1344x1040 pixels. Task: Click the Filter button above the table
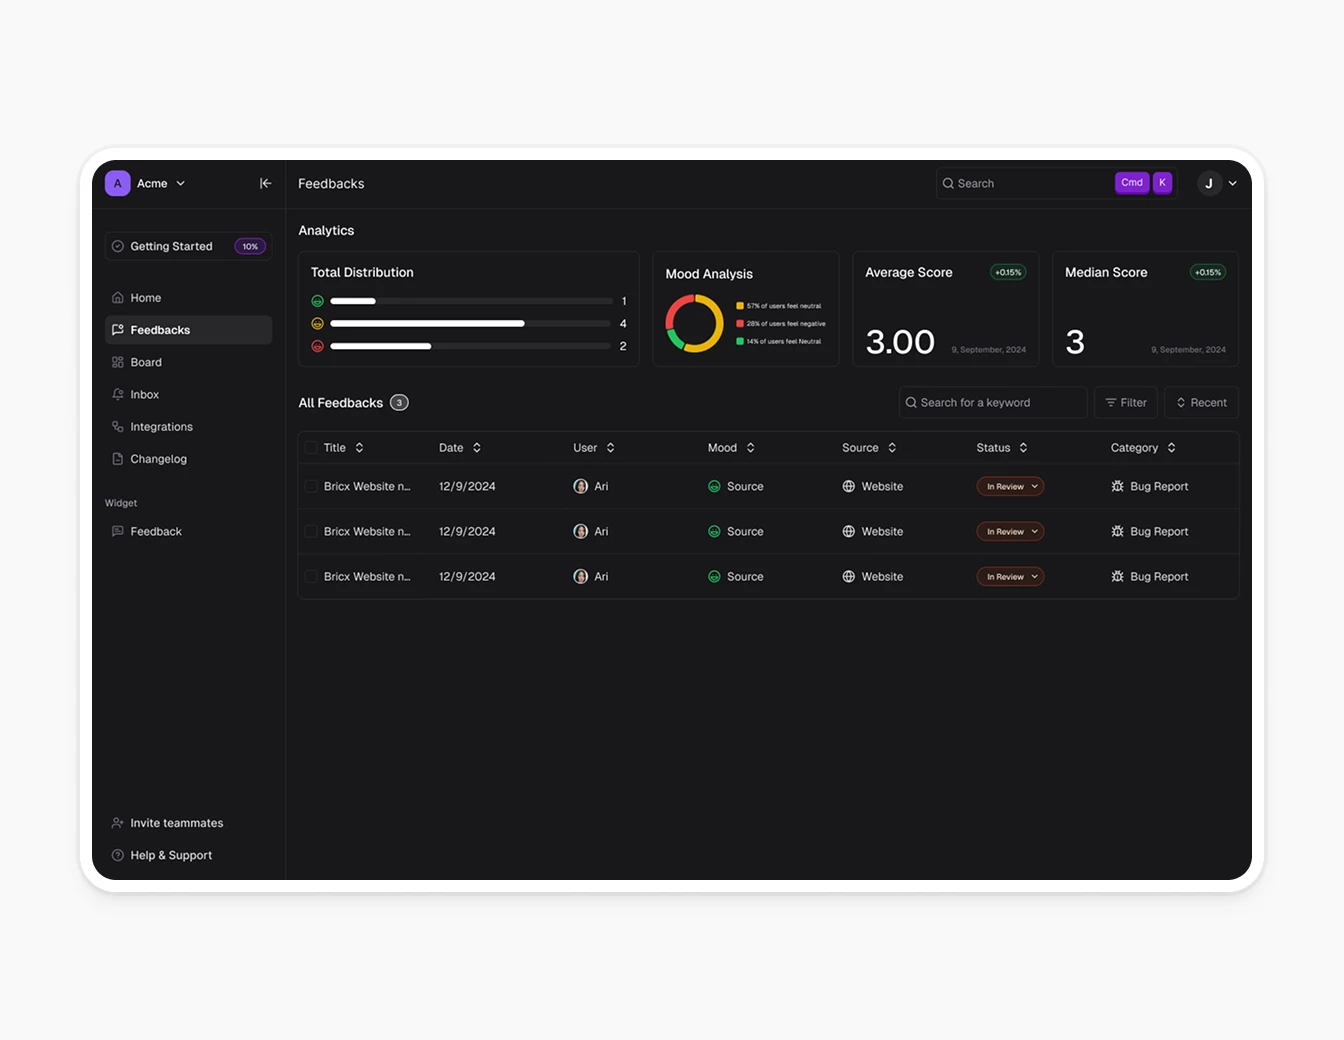tap(1126, 402)
